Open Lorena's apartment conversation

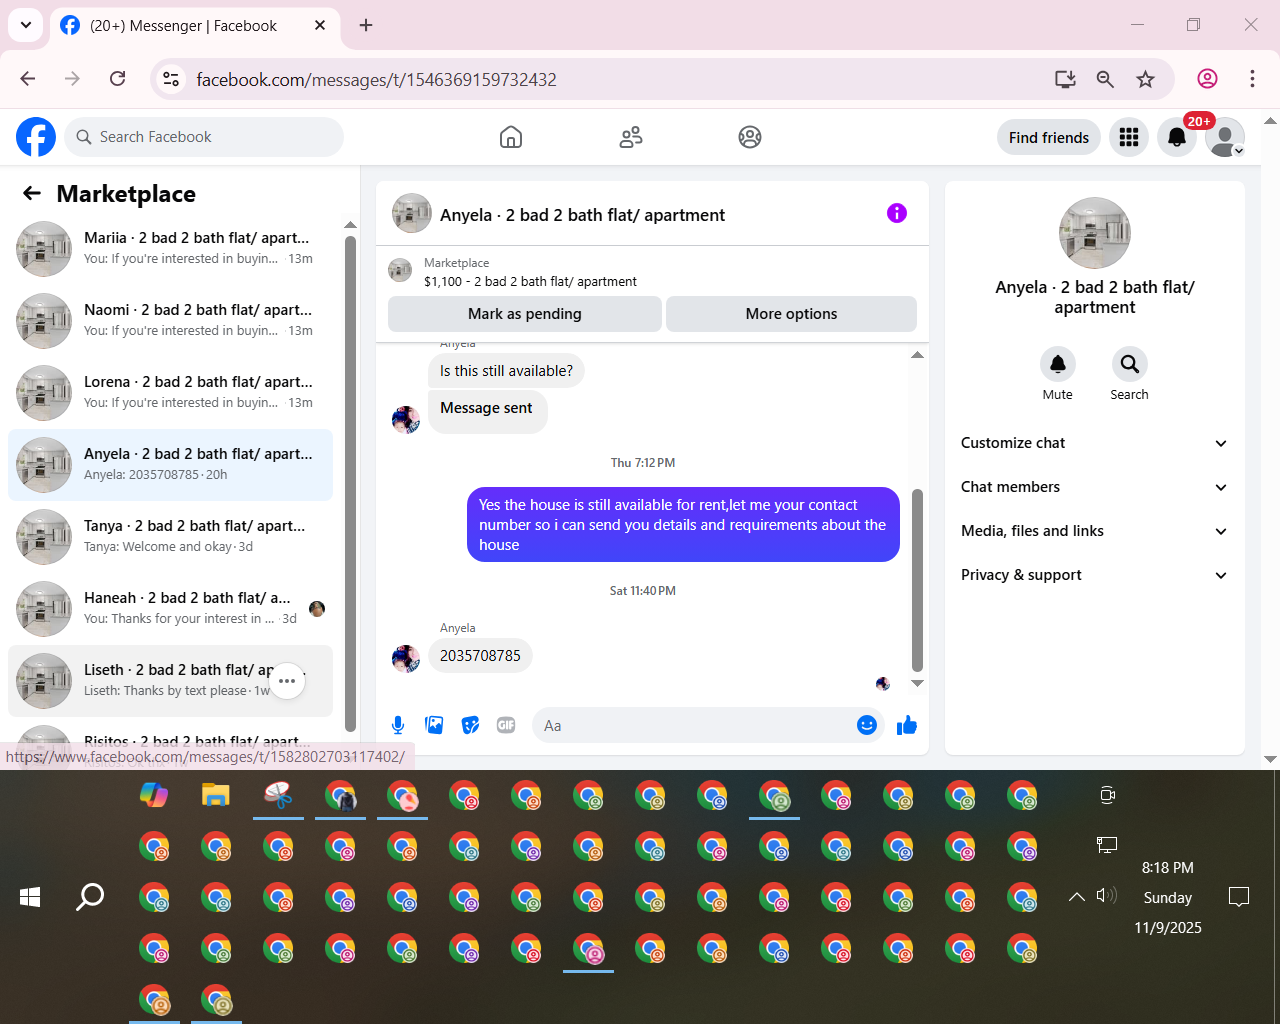click(171, 393)
